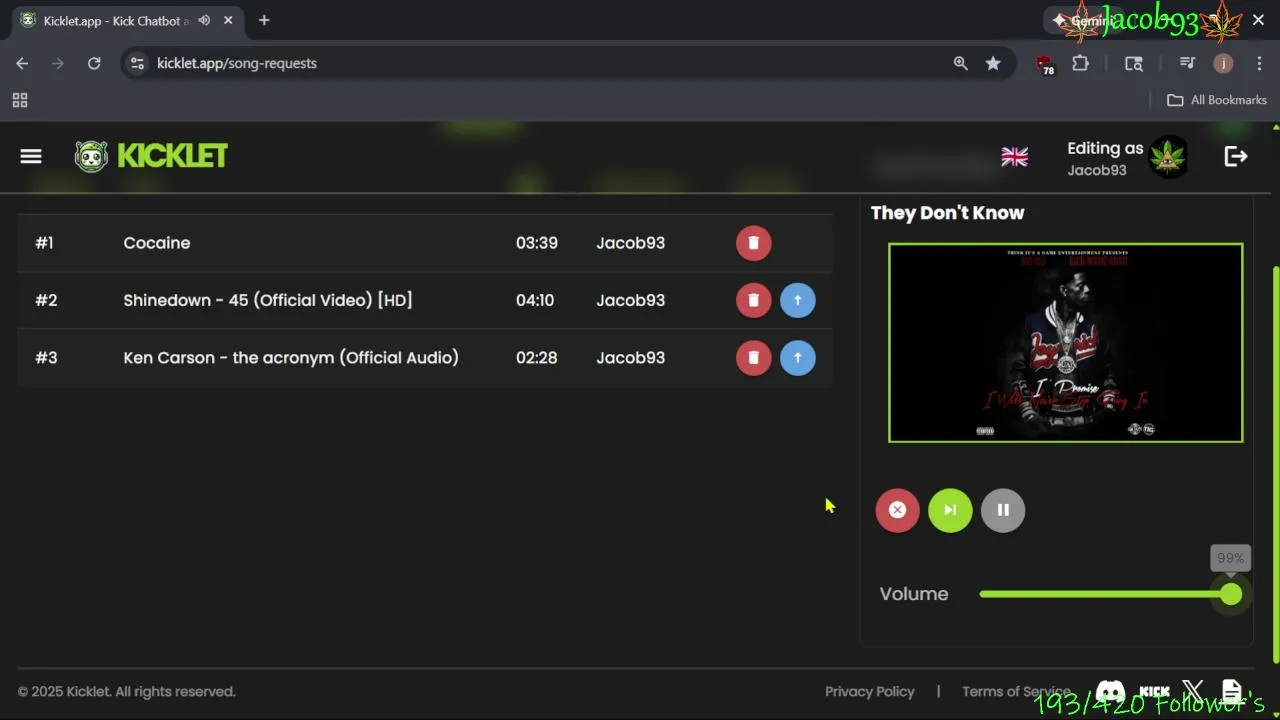The height and width of the screenshot is (720, 1280).
Task: Open the Terms of Service link
Action: 1016,691
